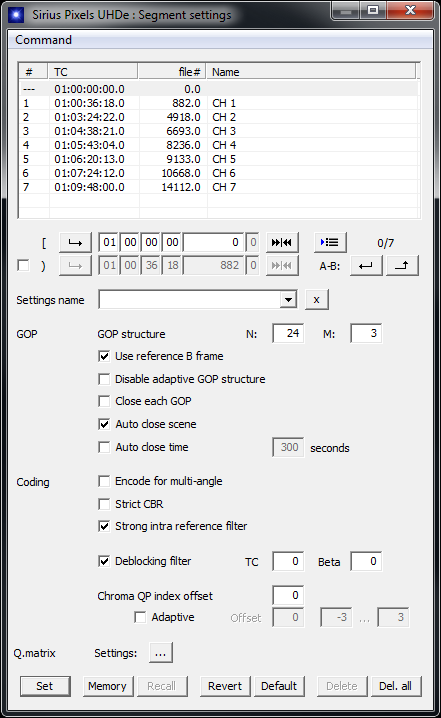The image size is (441, 718).
Task: Click the A-B return arrow icon
Action: [366, 266]
